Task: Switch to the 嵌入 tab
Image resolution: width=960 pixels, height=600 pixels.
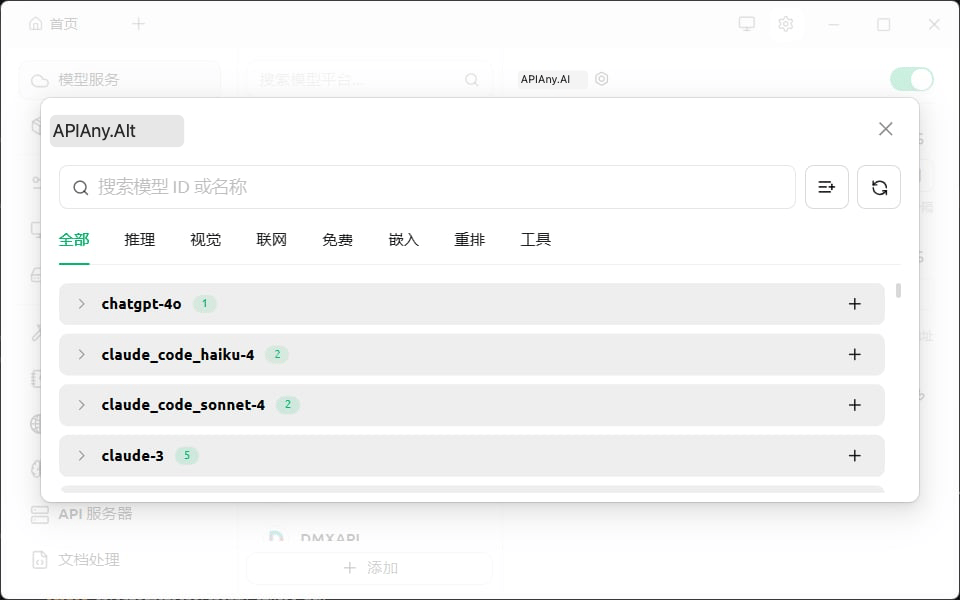Action: pyautogui.click(x=403, y=239)
